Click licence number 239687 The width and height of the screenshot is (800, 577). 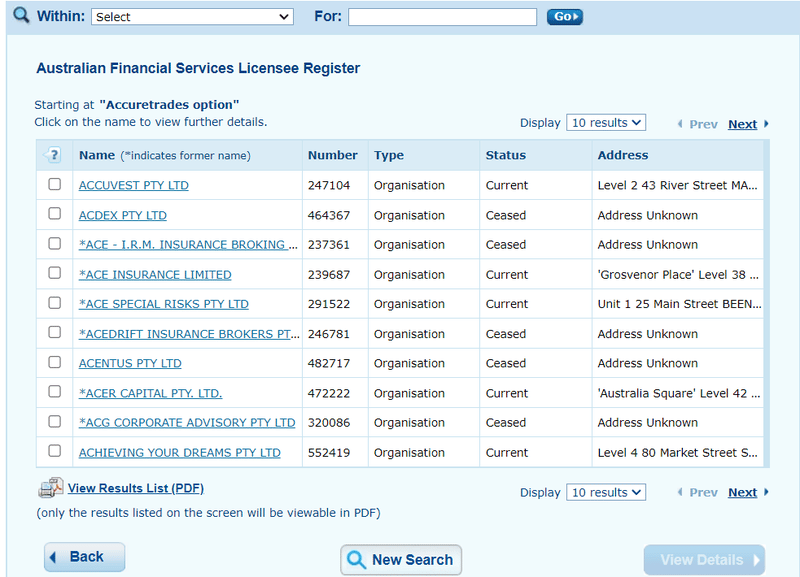click(x=329, y=274)
